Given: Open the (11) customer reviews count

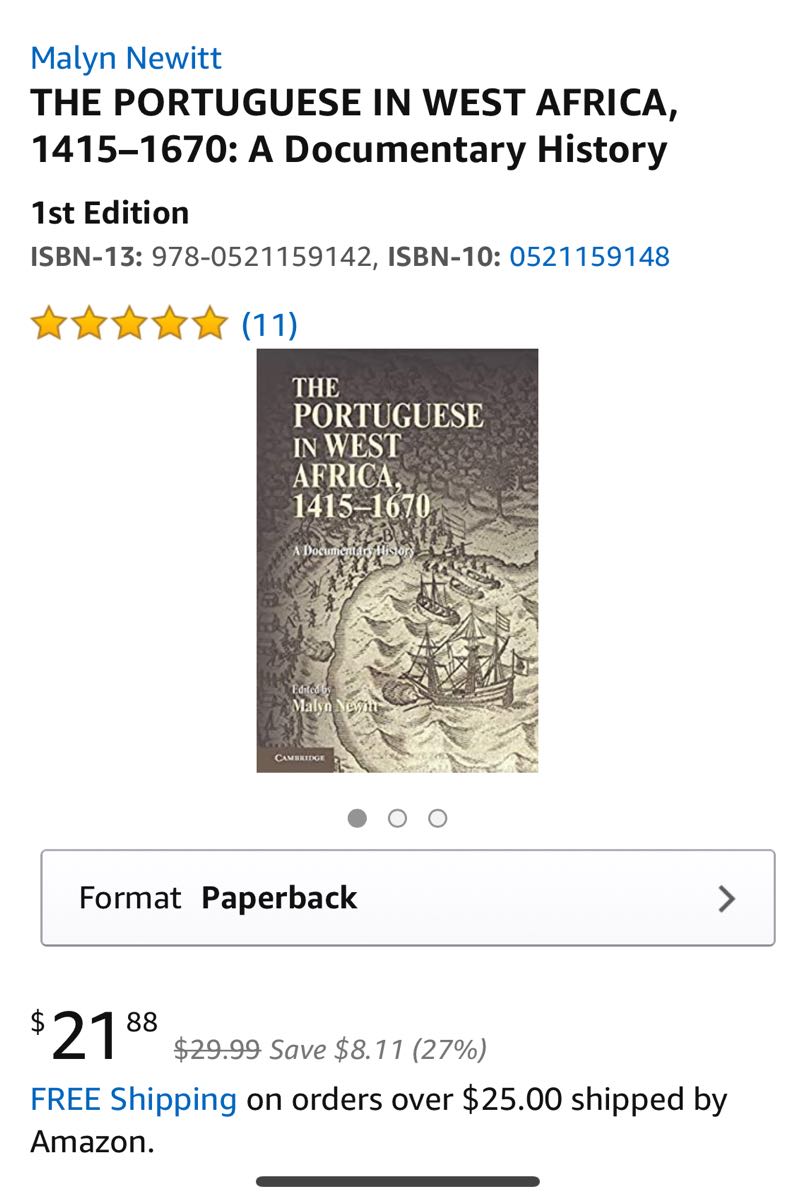Looking at the screenshot, I should [x=270, y=324].
